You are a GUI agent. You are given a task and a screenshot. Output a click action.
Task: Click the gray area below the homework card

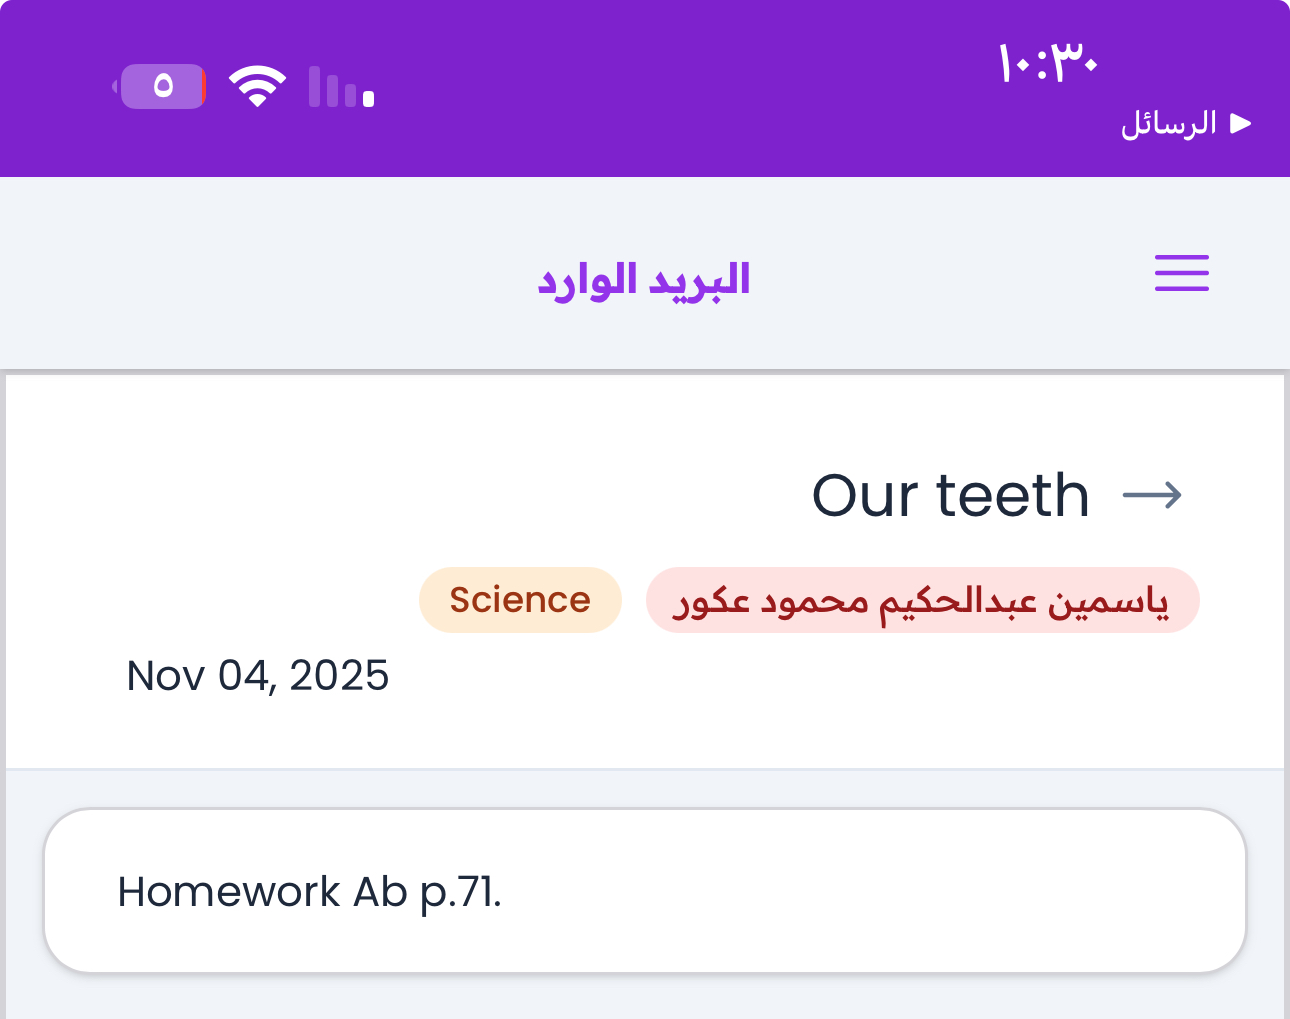pos(645,998)
